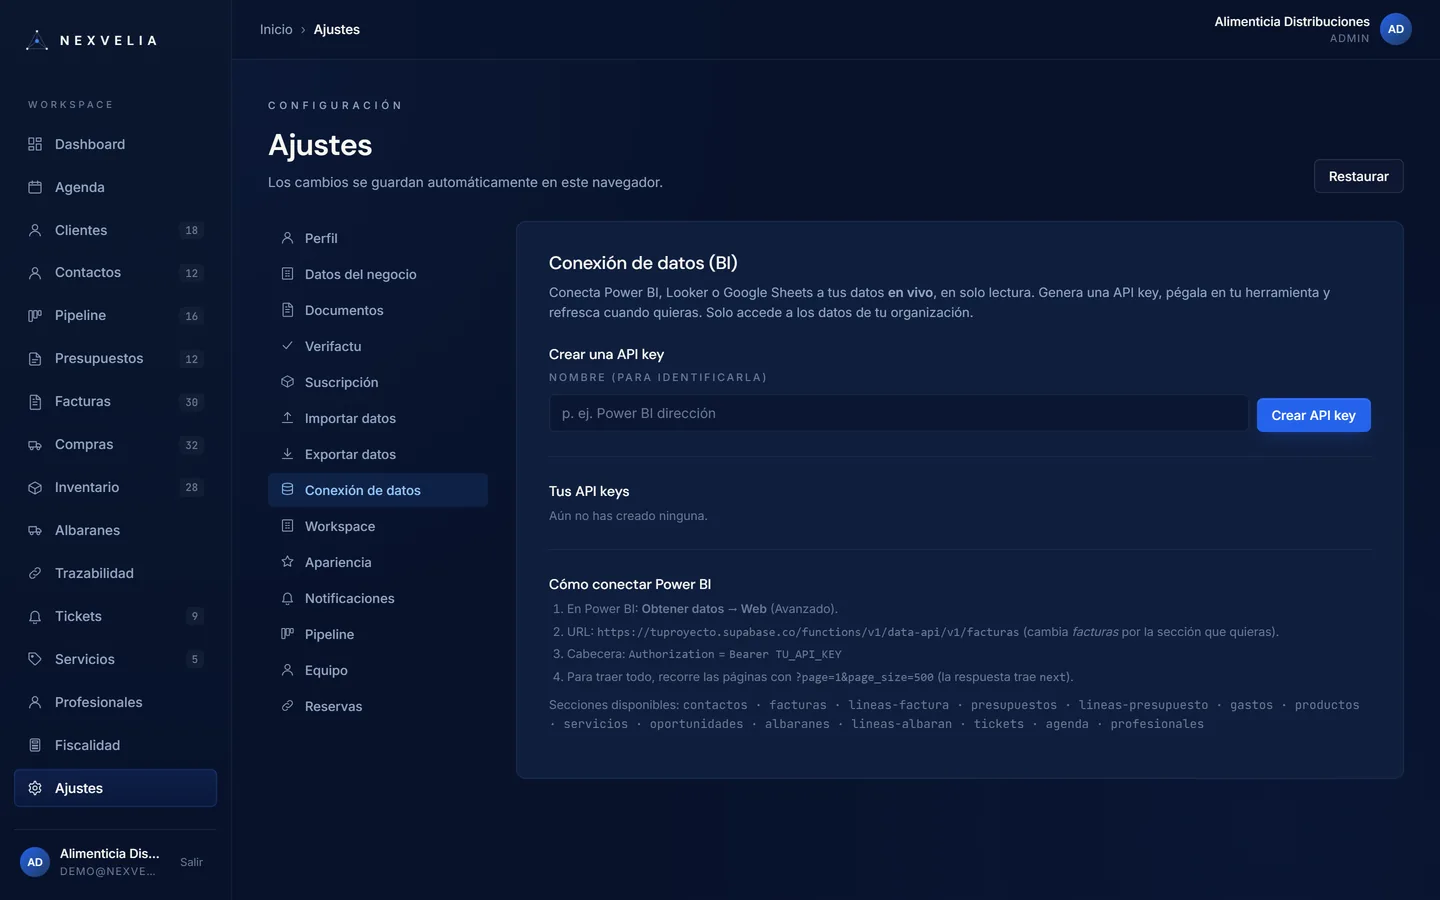Click the Trazabilidad link icon
This screenshot has width=1440, height=900.
pos(35,573)
